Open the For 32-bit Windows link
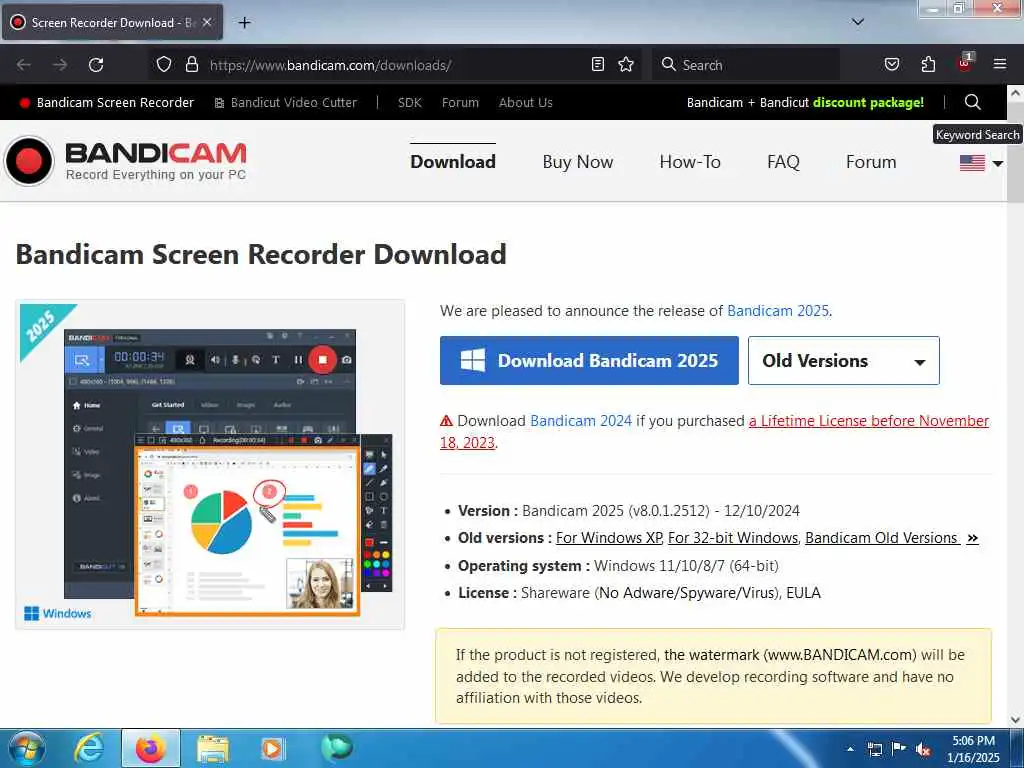 point(733,537)
